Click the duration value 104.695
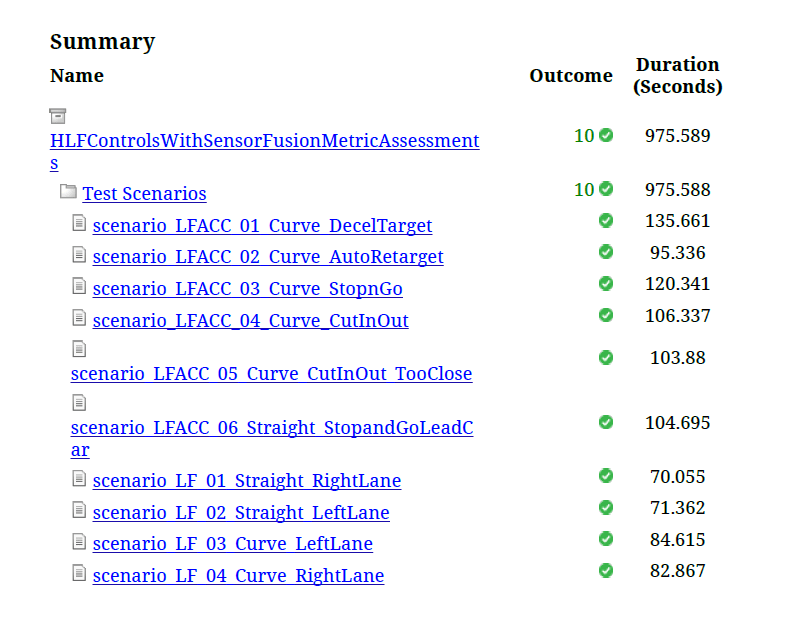801x621 pixels. (677, 423)
